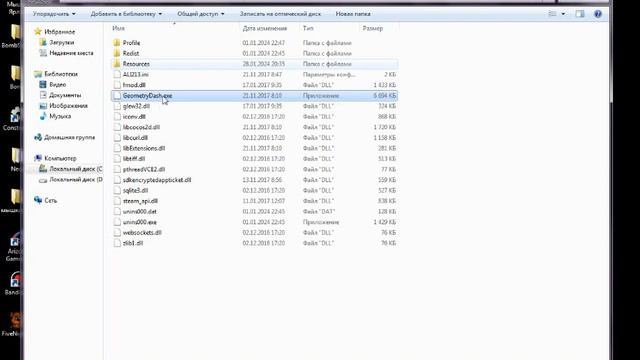The height and width of the screenshot is (360, 640).
Task: Sort by Тип column header
Action: tap(308, 28)
